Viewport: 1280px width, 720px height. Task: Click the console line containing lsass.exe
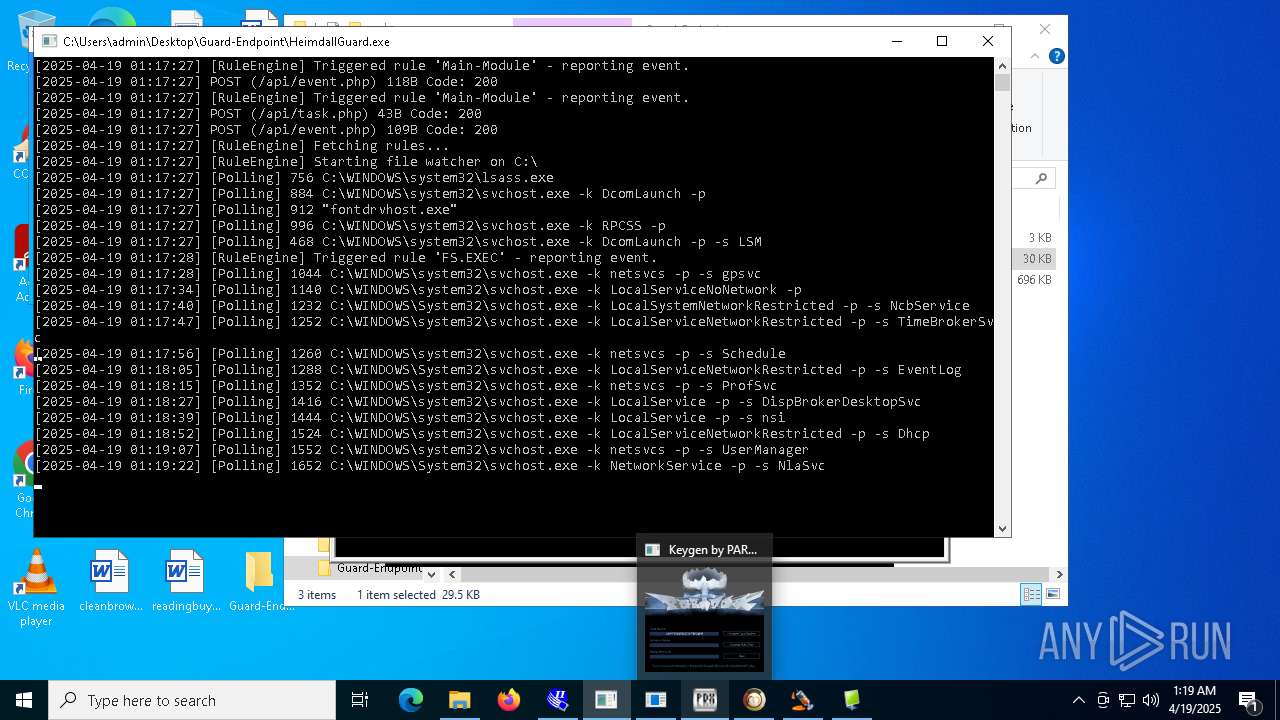coord(294,177)
